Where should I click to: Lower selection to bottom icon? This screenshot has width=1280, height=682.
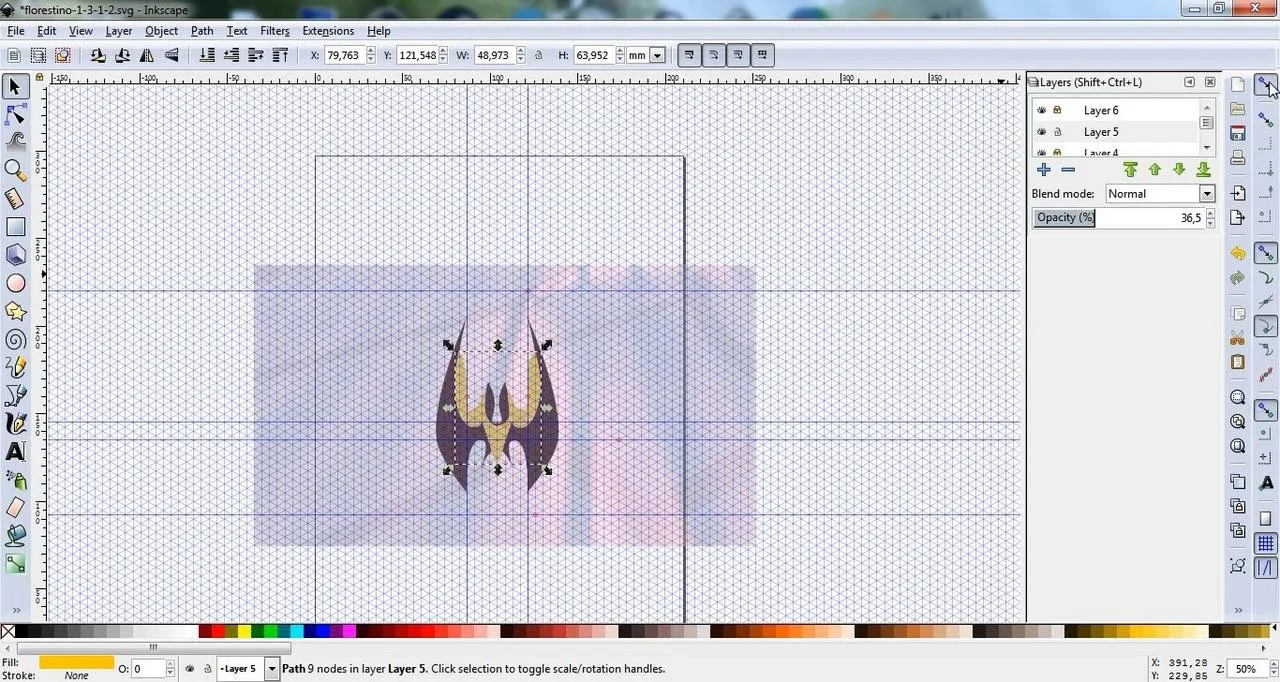tap(208, 56)
